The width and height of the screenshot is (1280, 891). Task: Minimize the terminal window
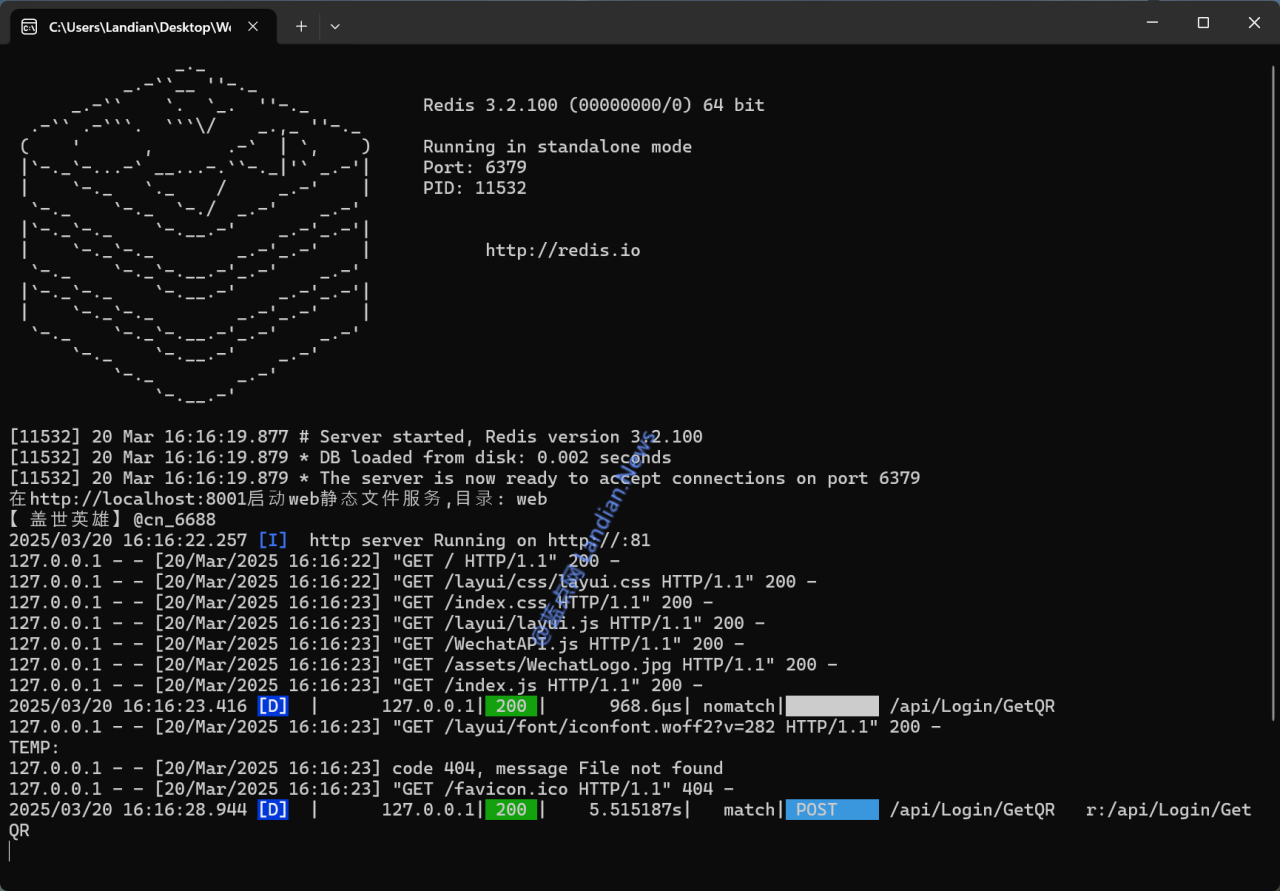1153,22
